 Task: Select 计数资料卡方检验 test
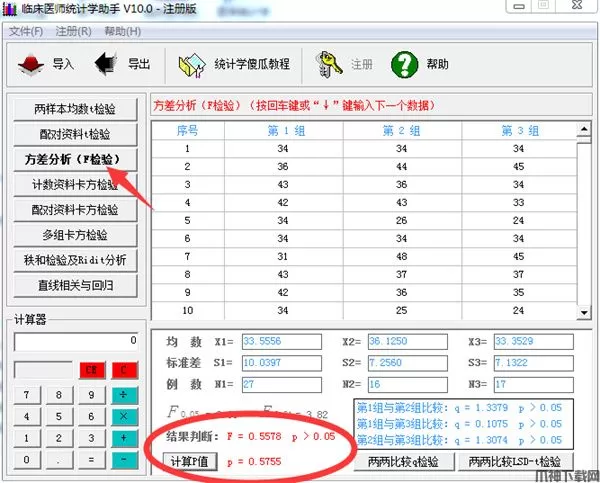coord(75,185)
